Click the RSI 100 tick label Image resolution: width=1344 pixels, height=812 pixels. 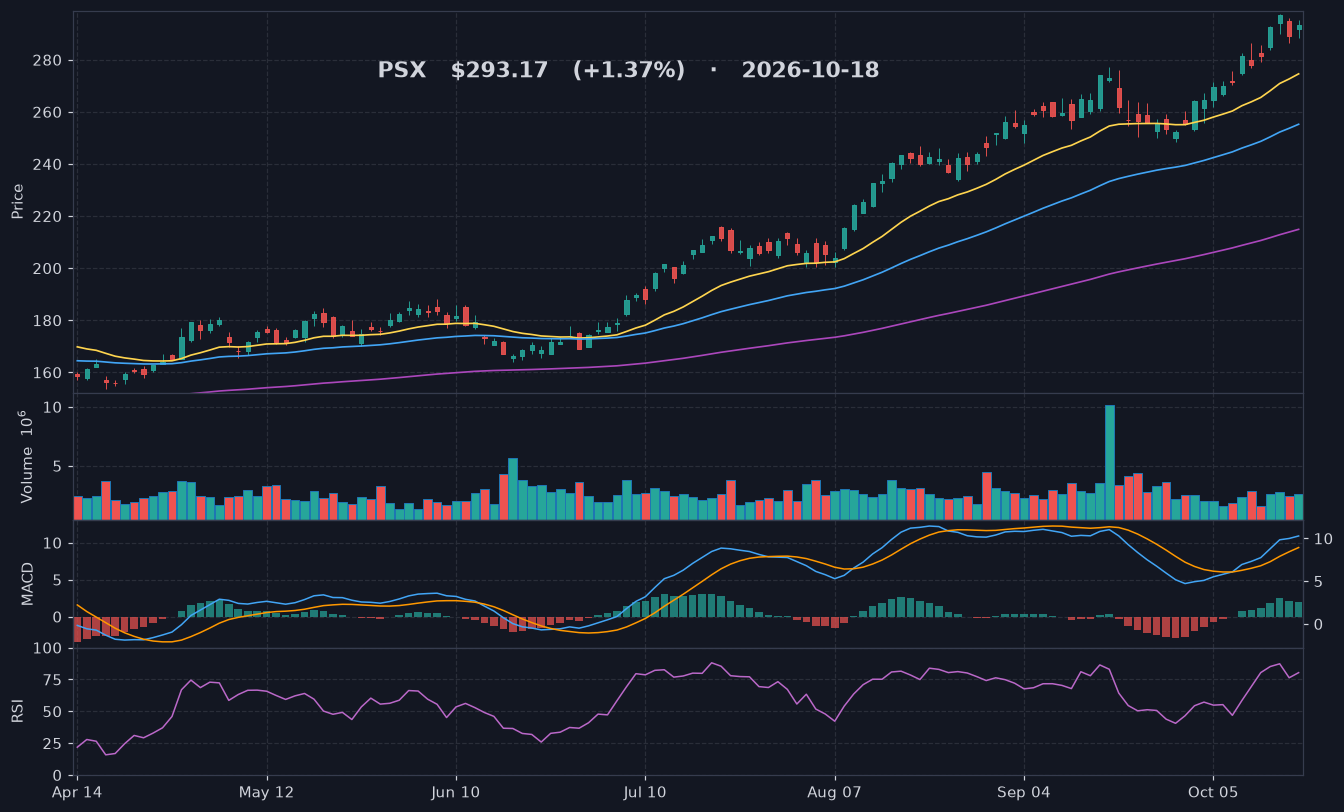click(x=50, y=649)
